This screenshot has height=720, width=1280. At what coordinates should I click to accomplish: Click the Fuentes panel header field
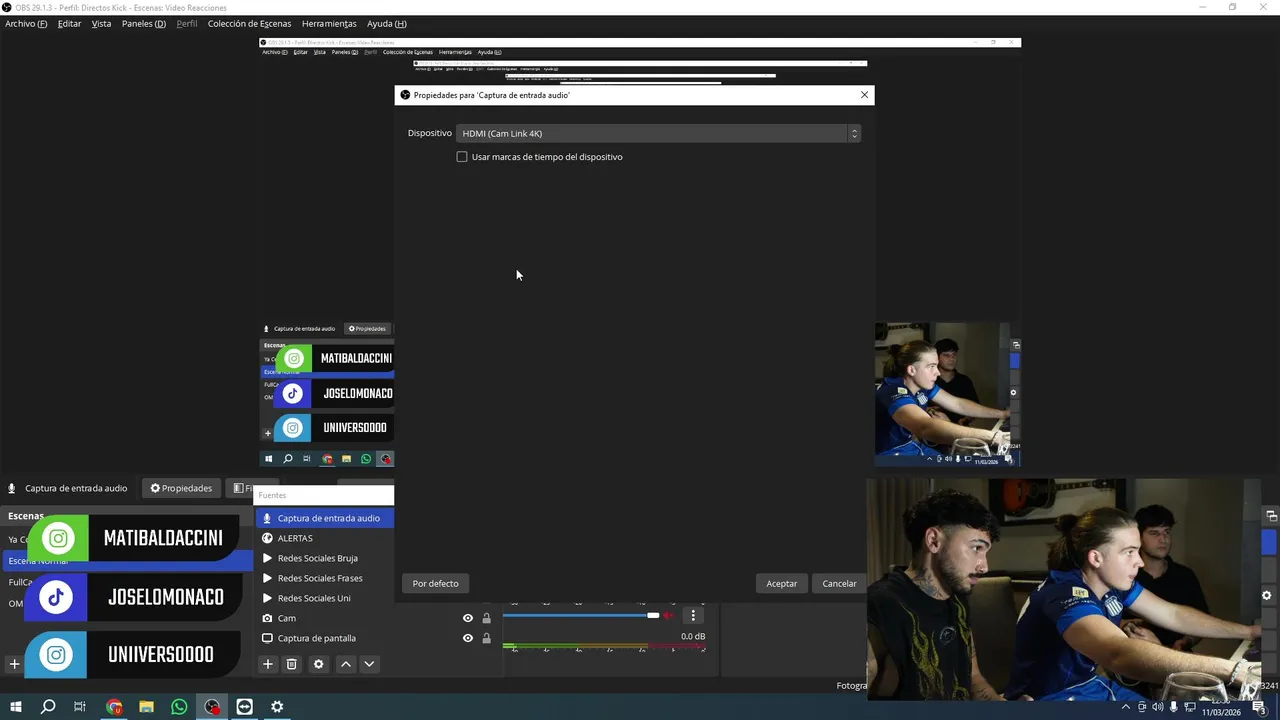[324, 495]
